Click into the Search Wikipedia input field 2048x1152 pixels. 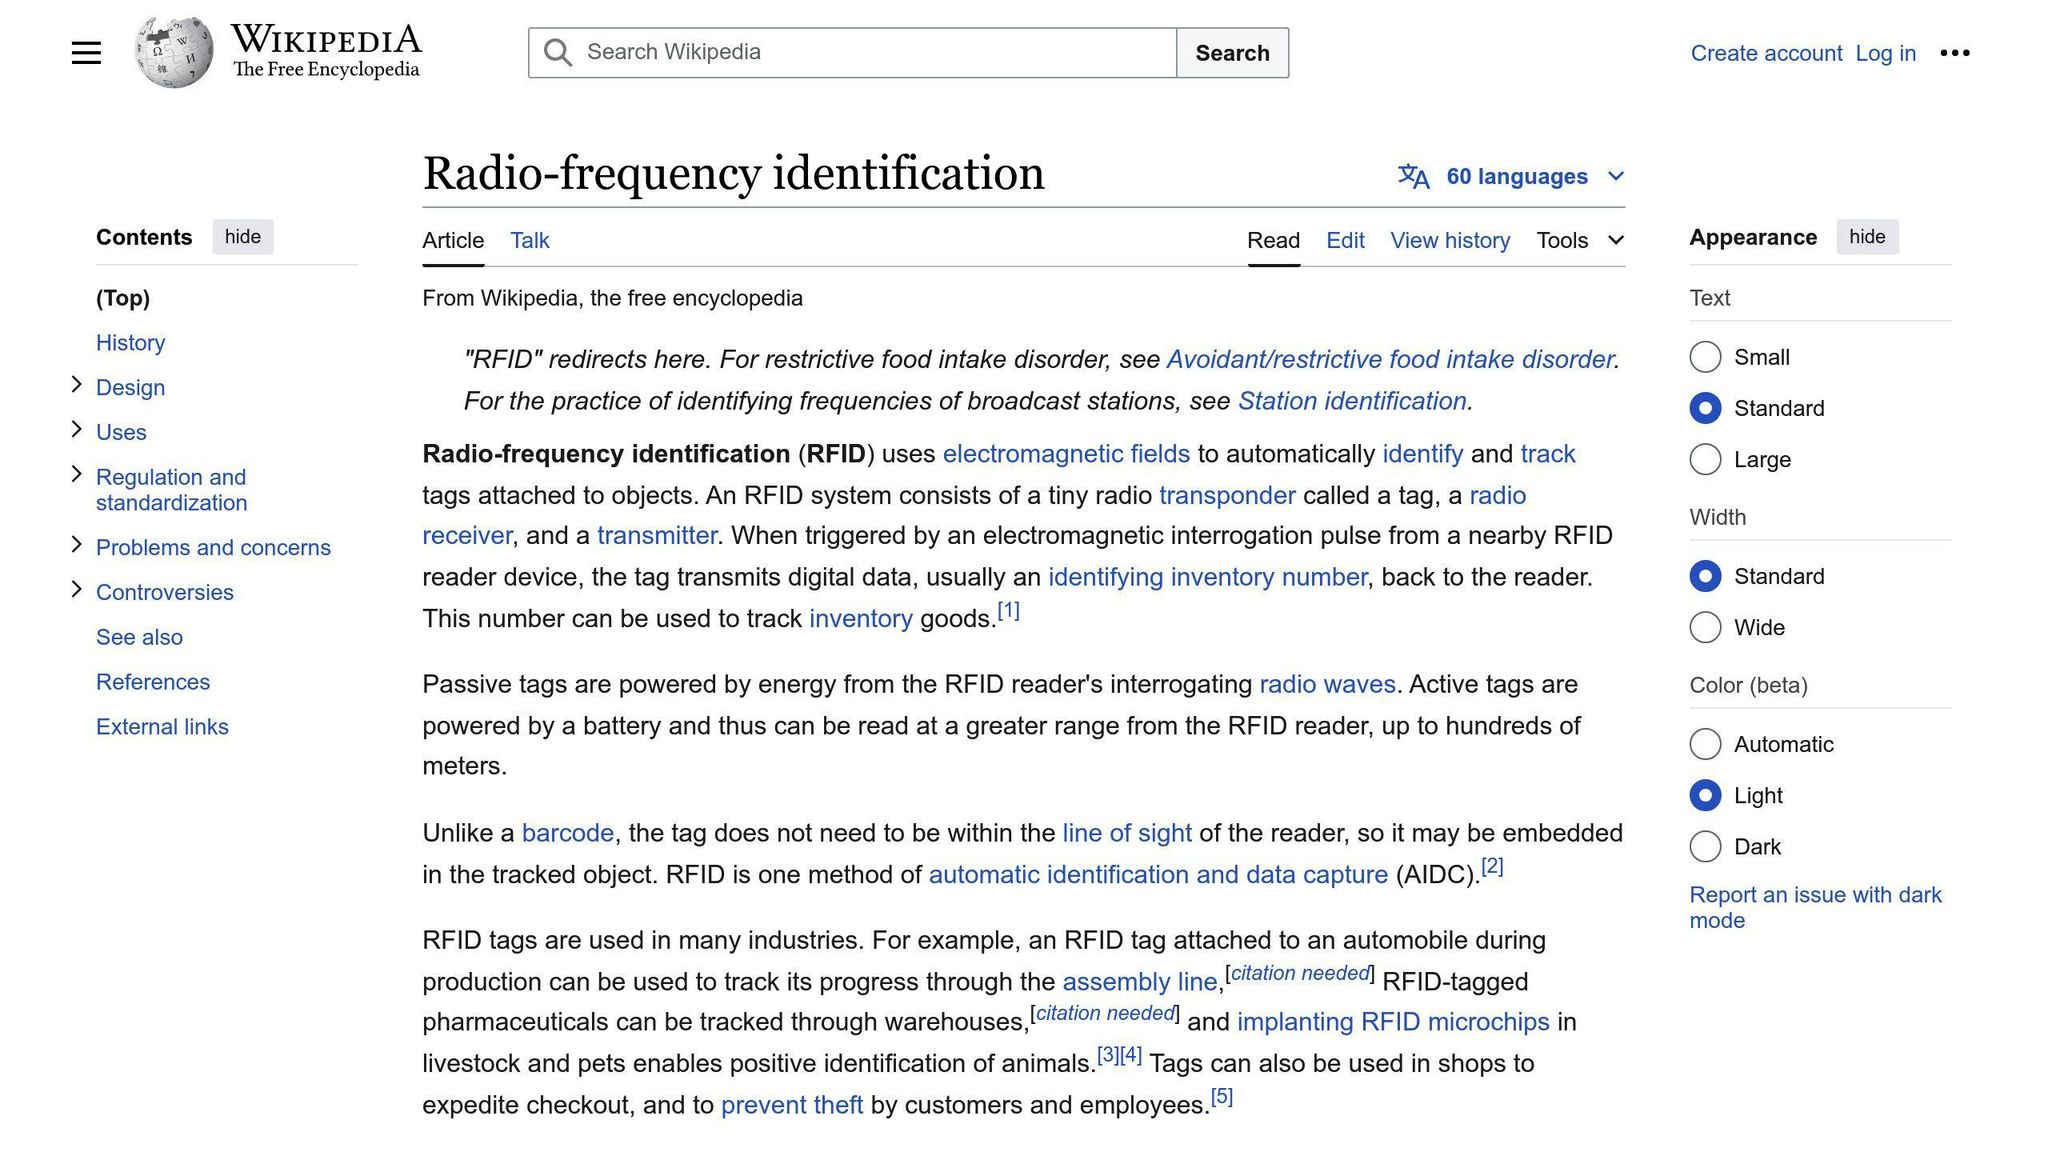tap(852, 52)
